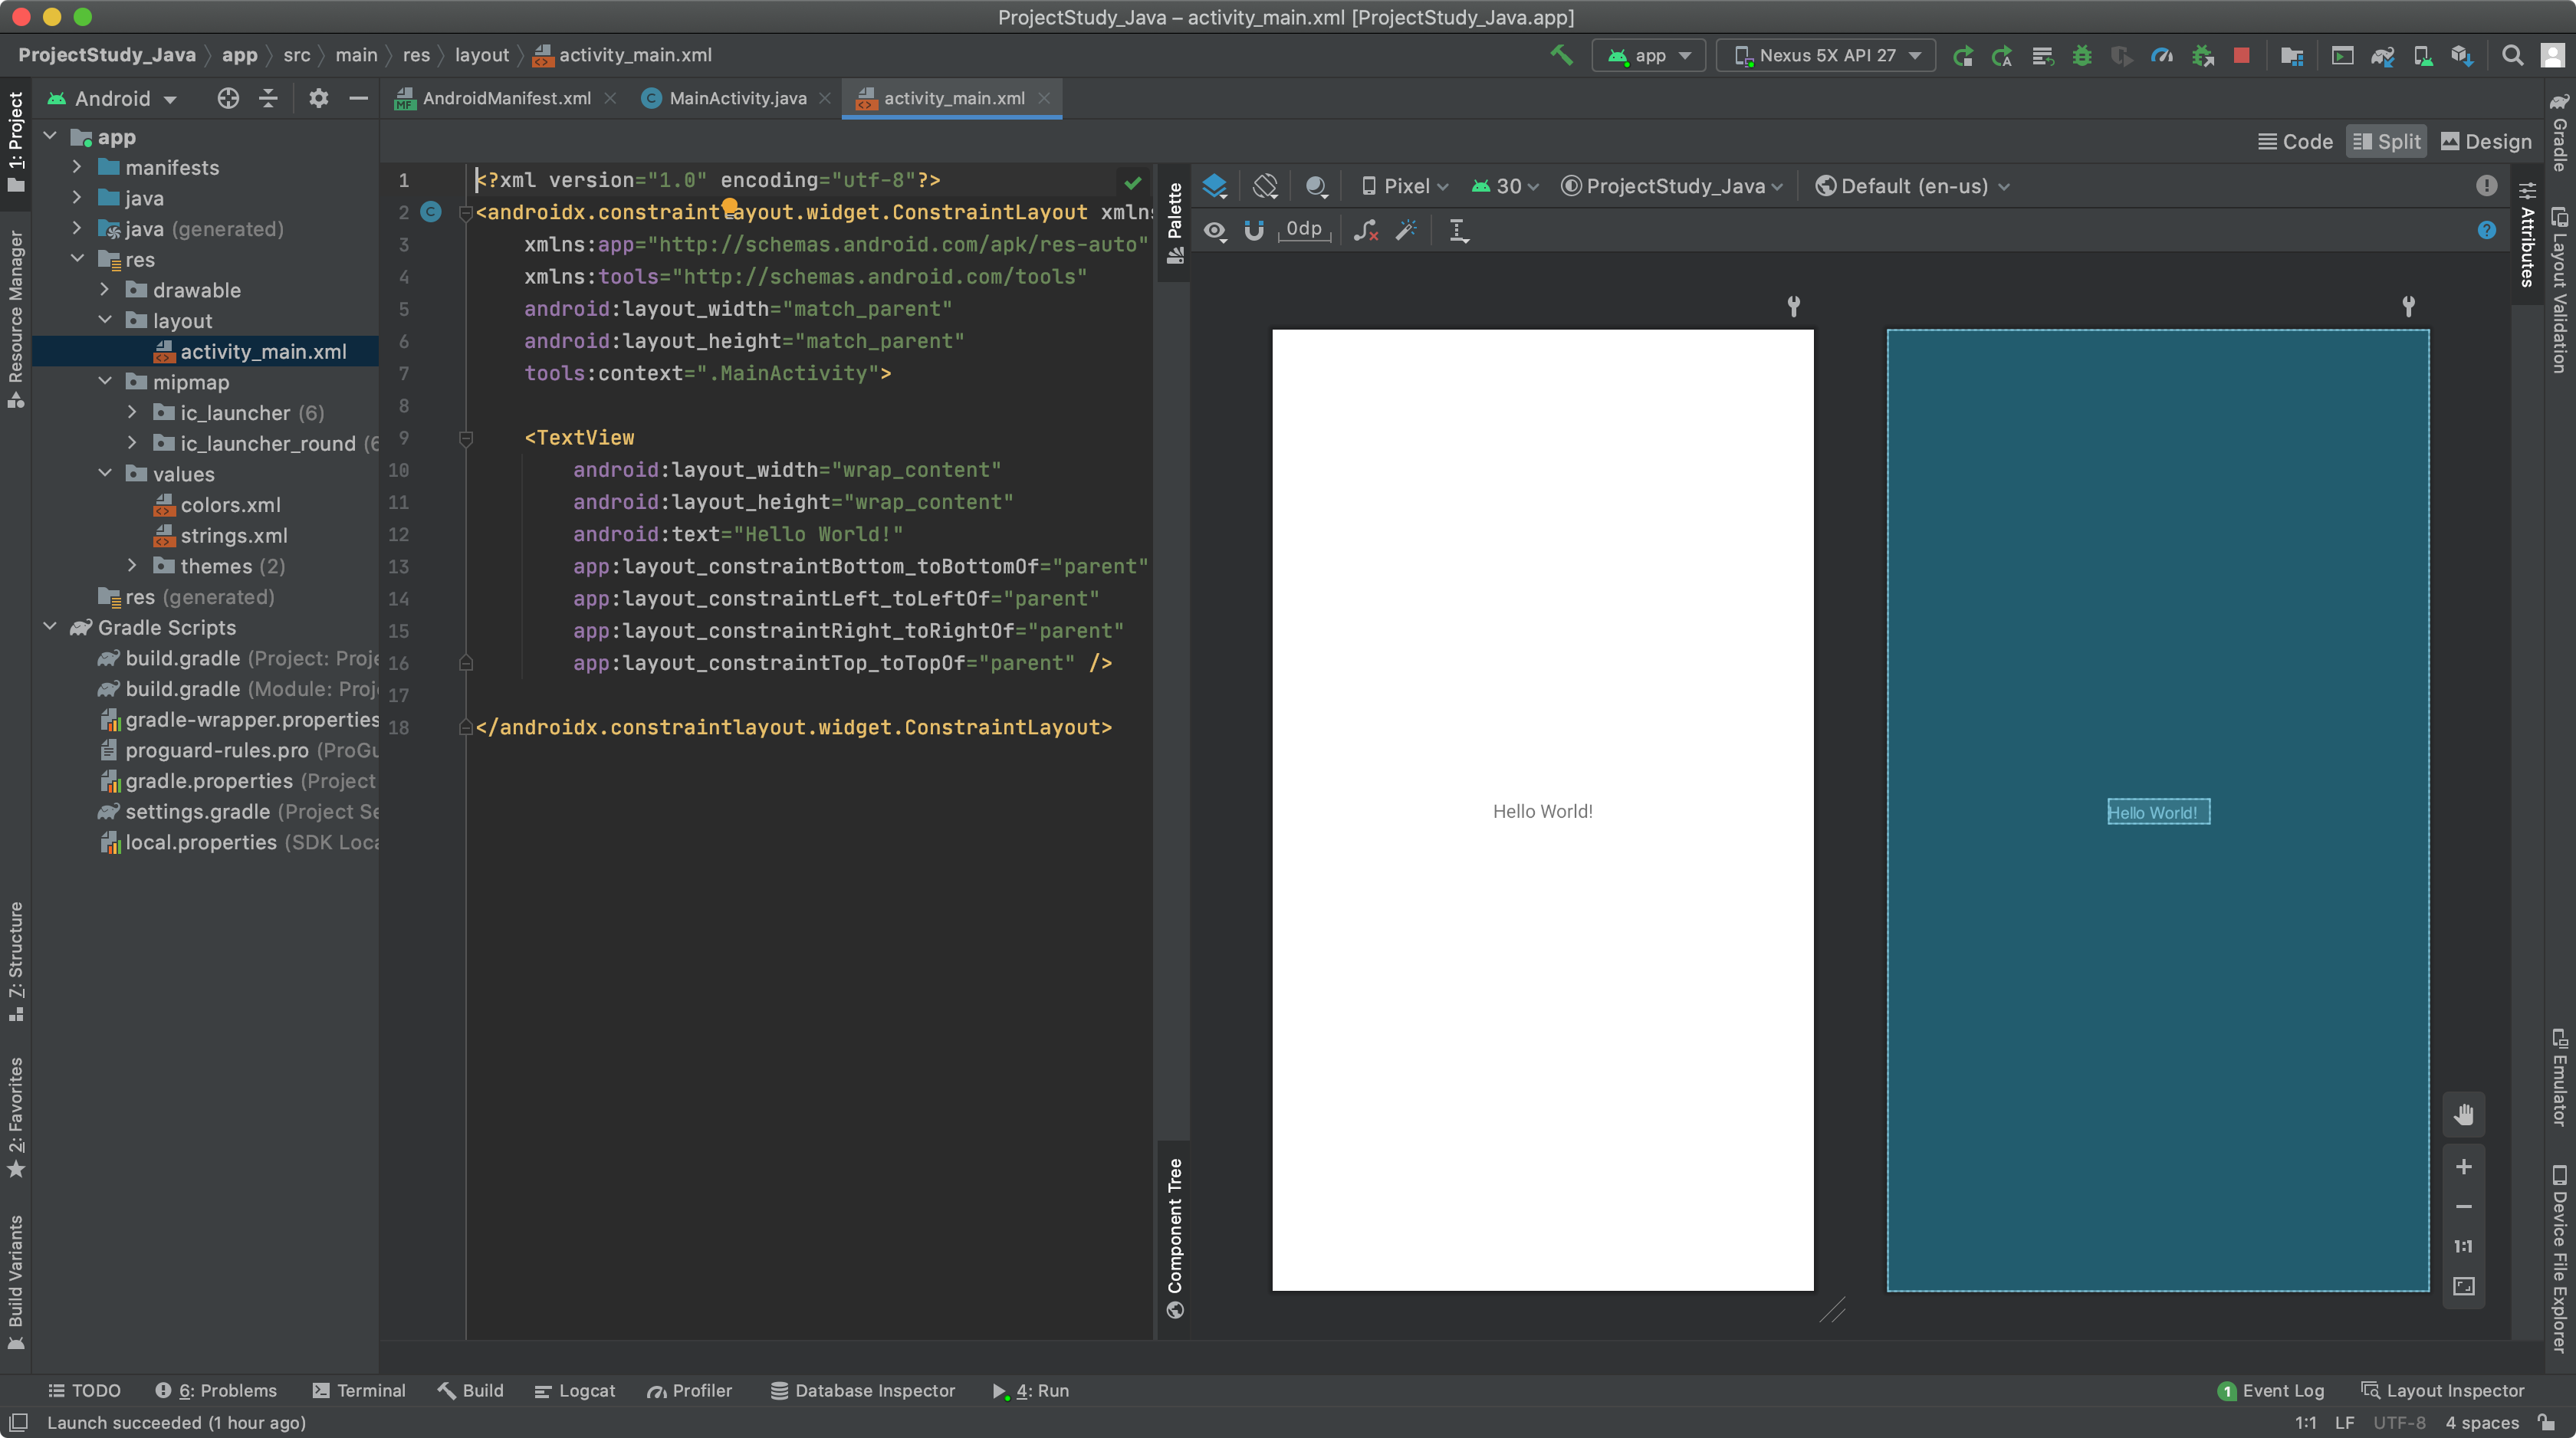Open API 30 version dropdown
This screenshot has width=2576, height=1438.
pos(1505,186)
